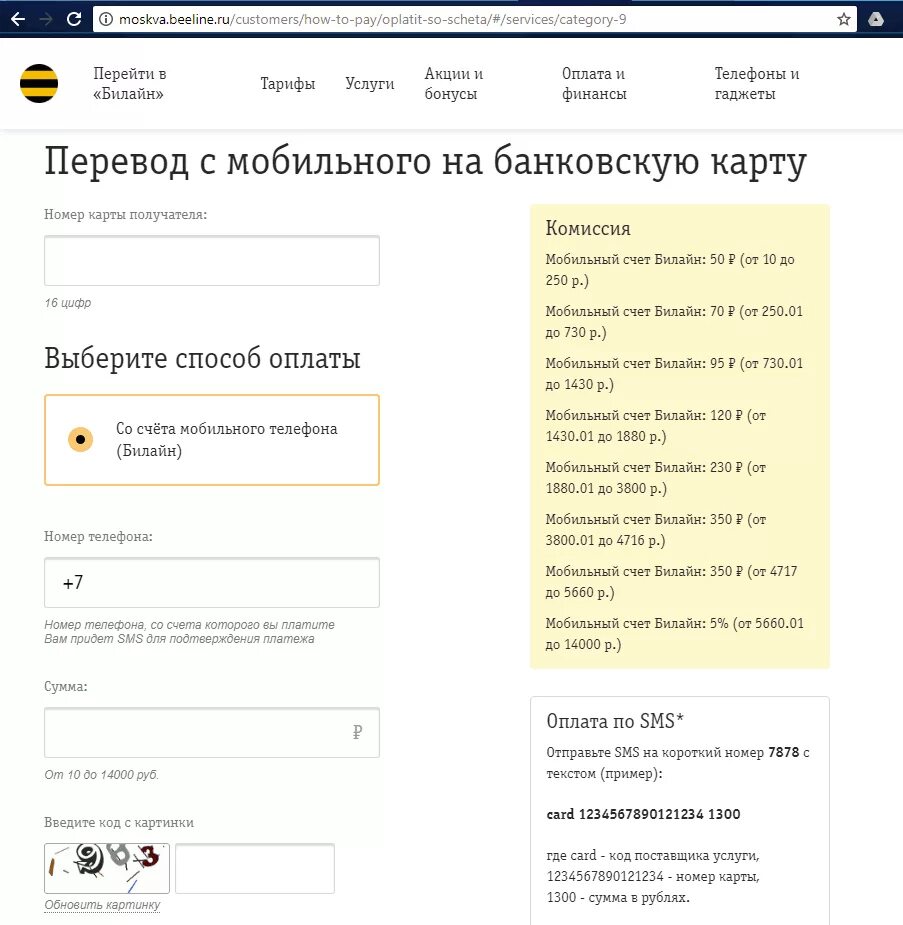Focus the Номер карты получателя field

pos(212,261)
